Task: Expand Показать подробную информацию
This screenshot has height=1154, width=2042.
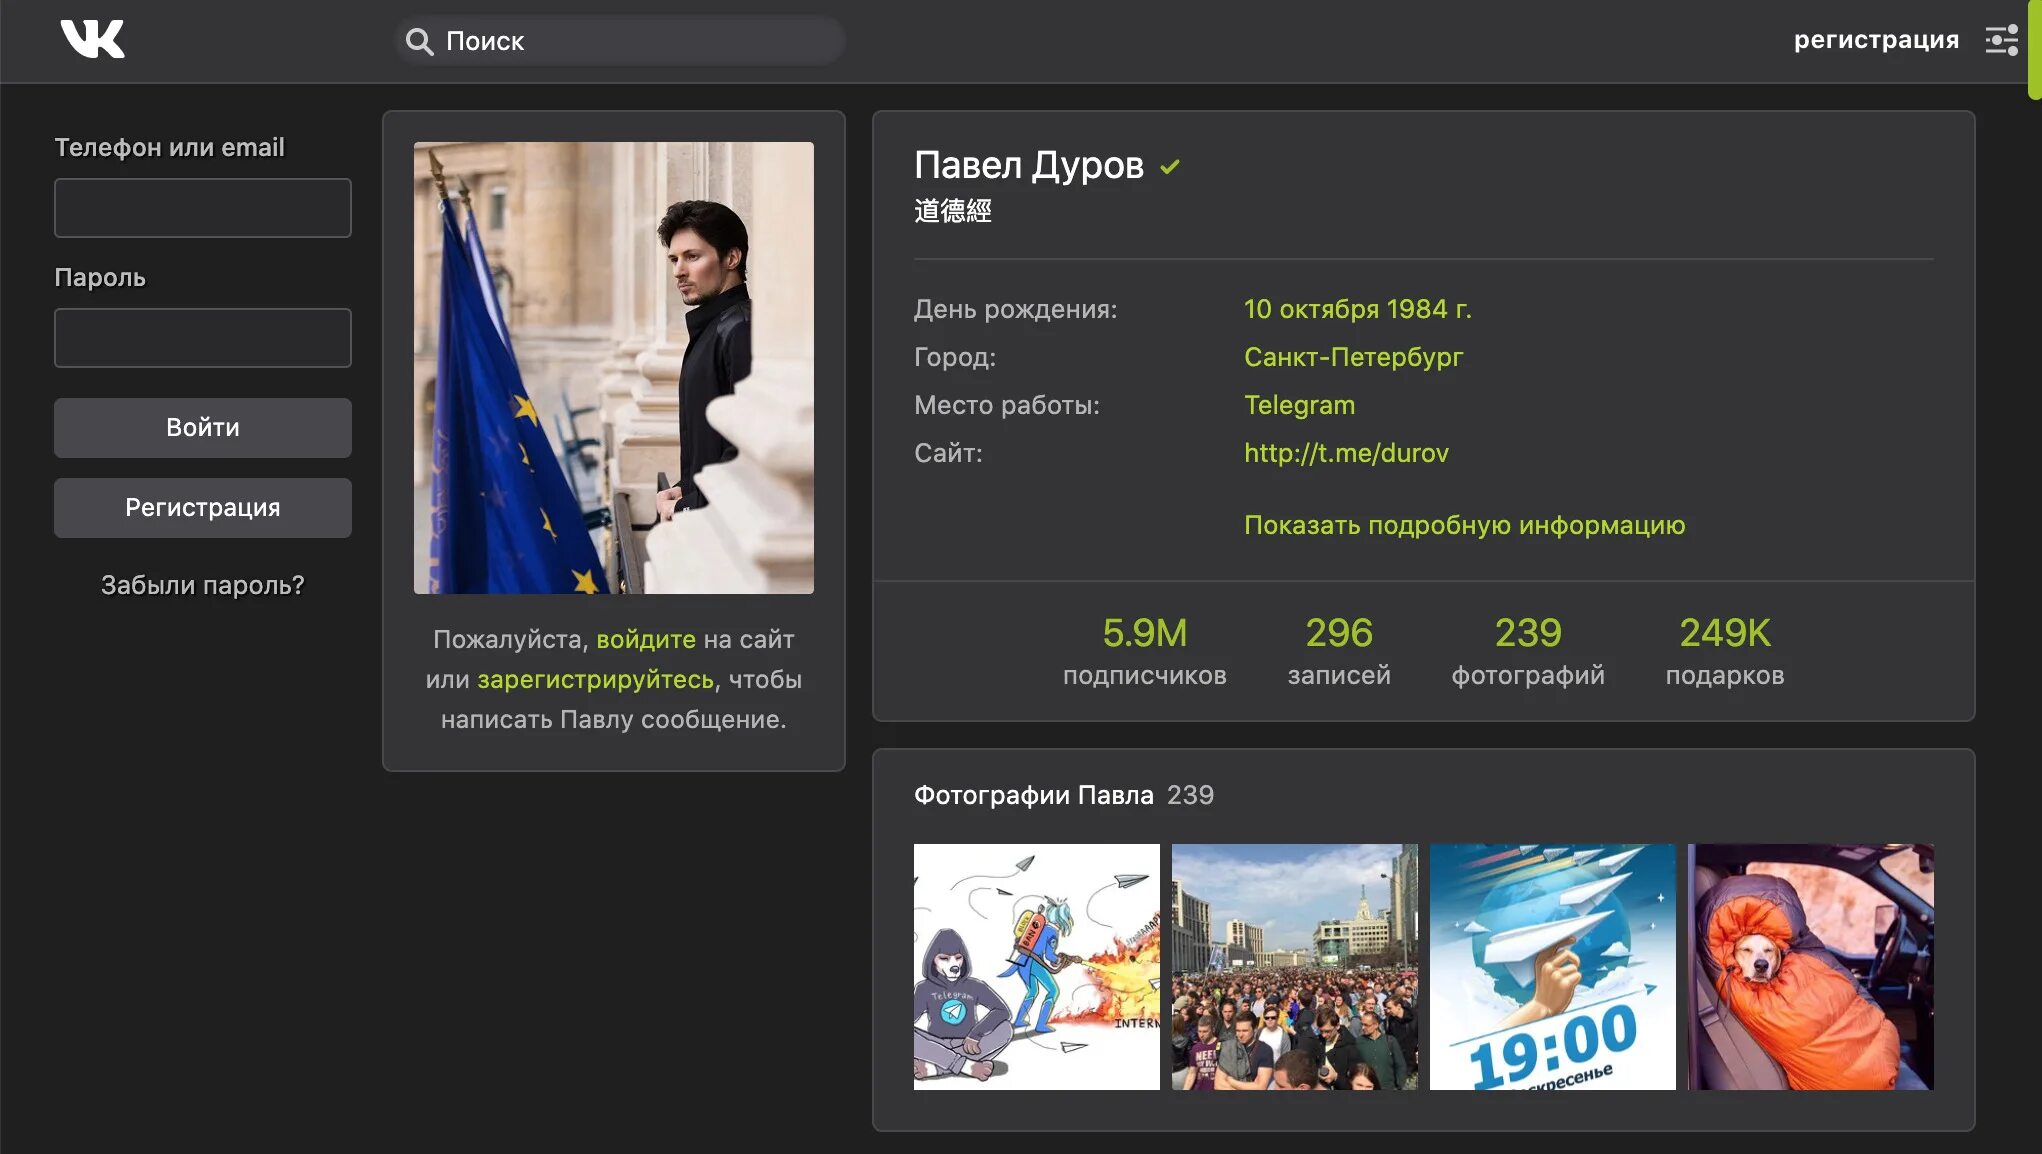Action: [x=1464, y=525]
